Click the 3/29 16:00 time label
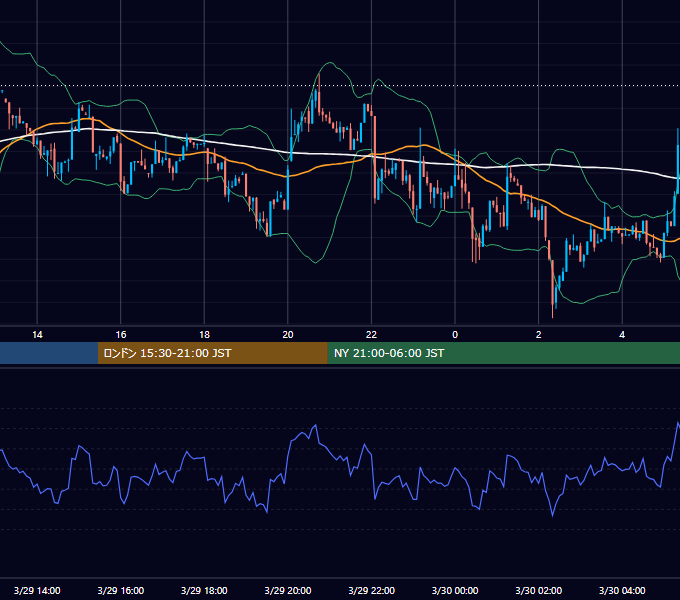Image resolution: width=680 pixels, height=600 pixels. click(x=121, y=590)
